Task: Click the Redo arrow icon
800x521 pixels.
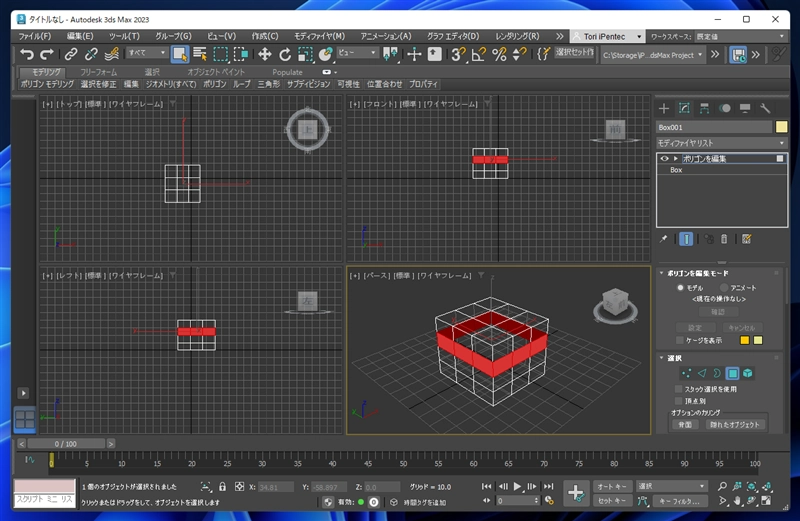Action: tap(47, 54)
